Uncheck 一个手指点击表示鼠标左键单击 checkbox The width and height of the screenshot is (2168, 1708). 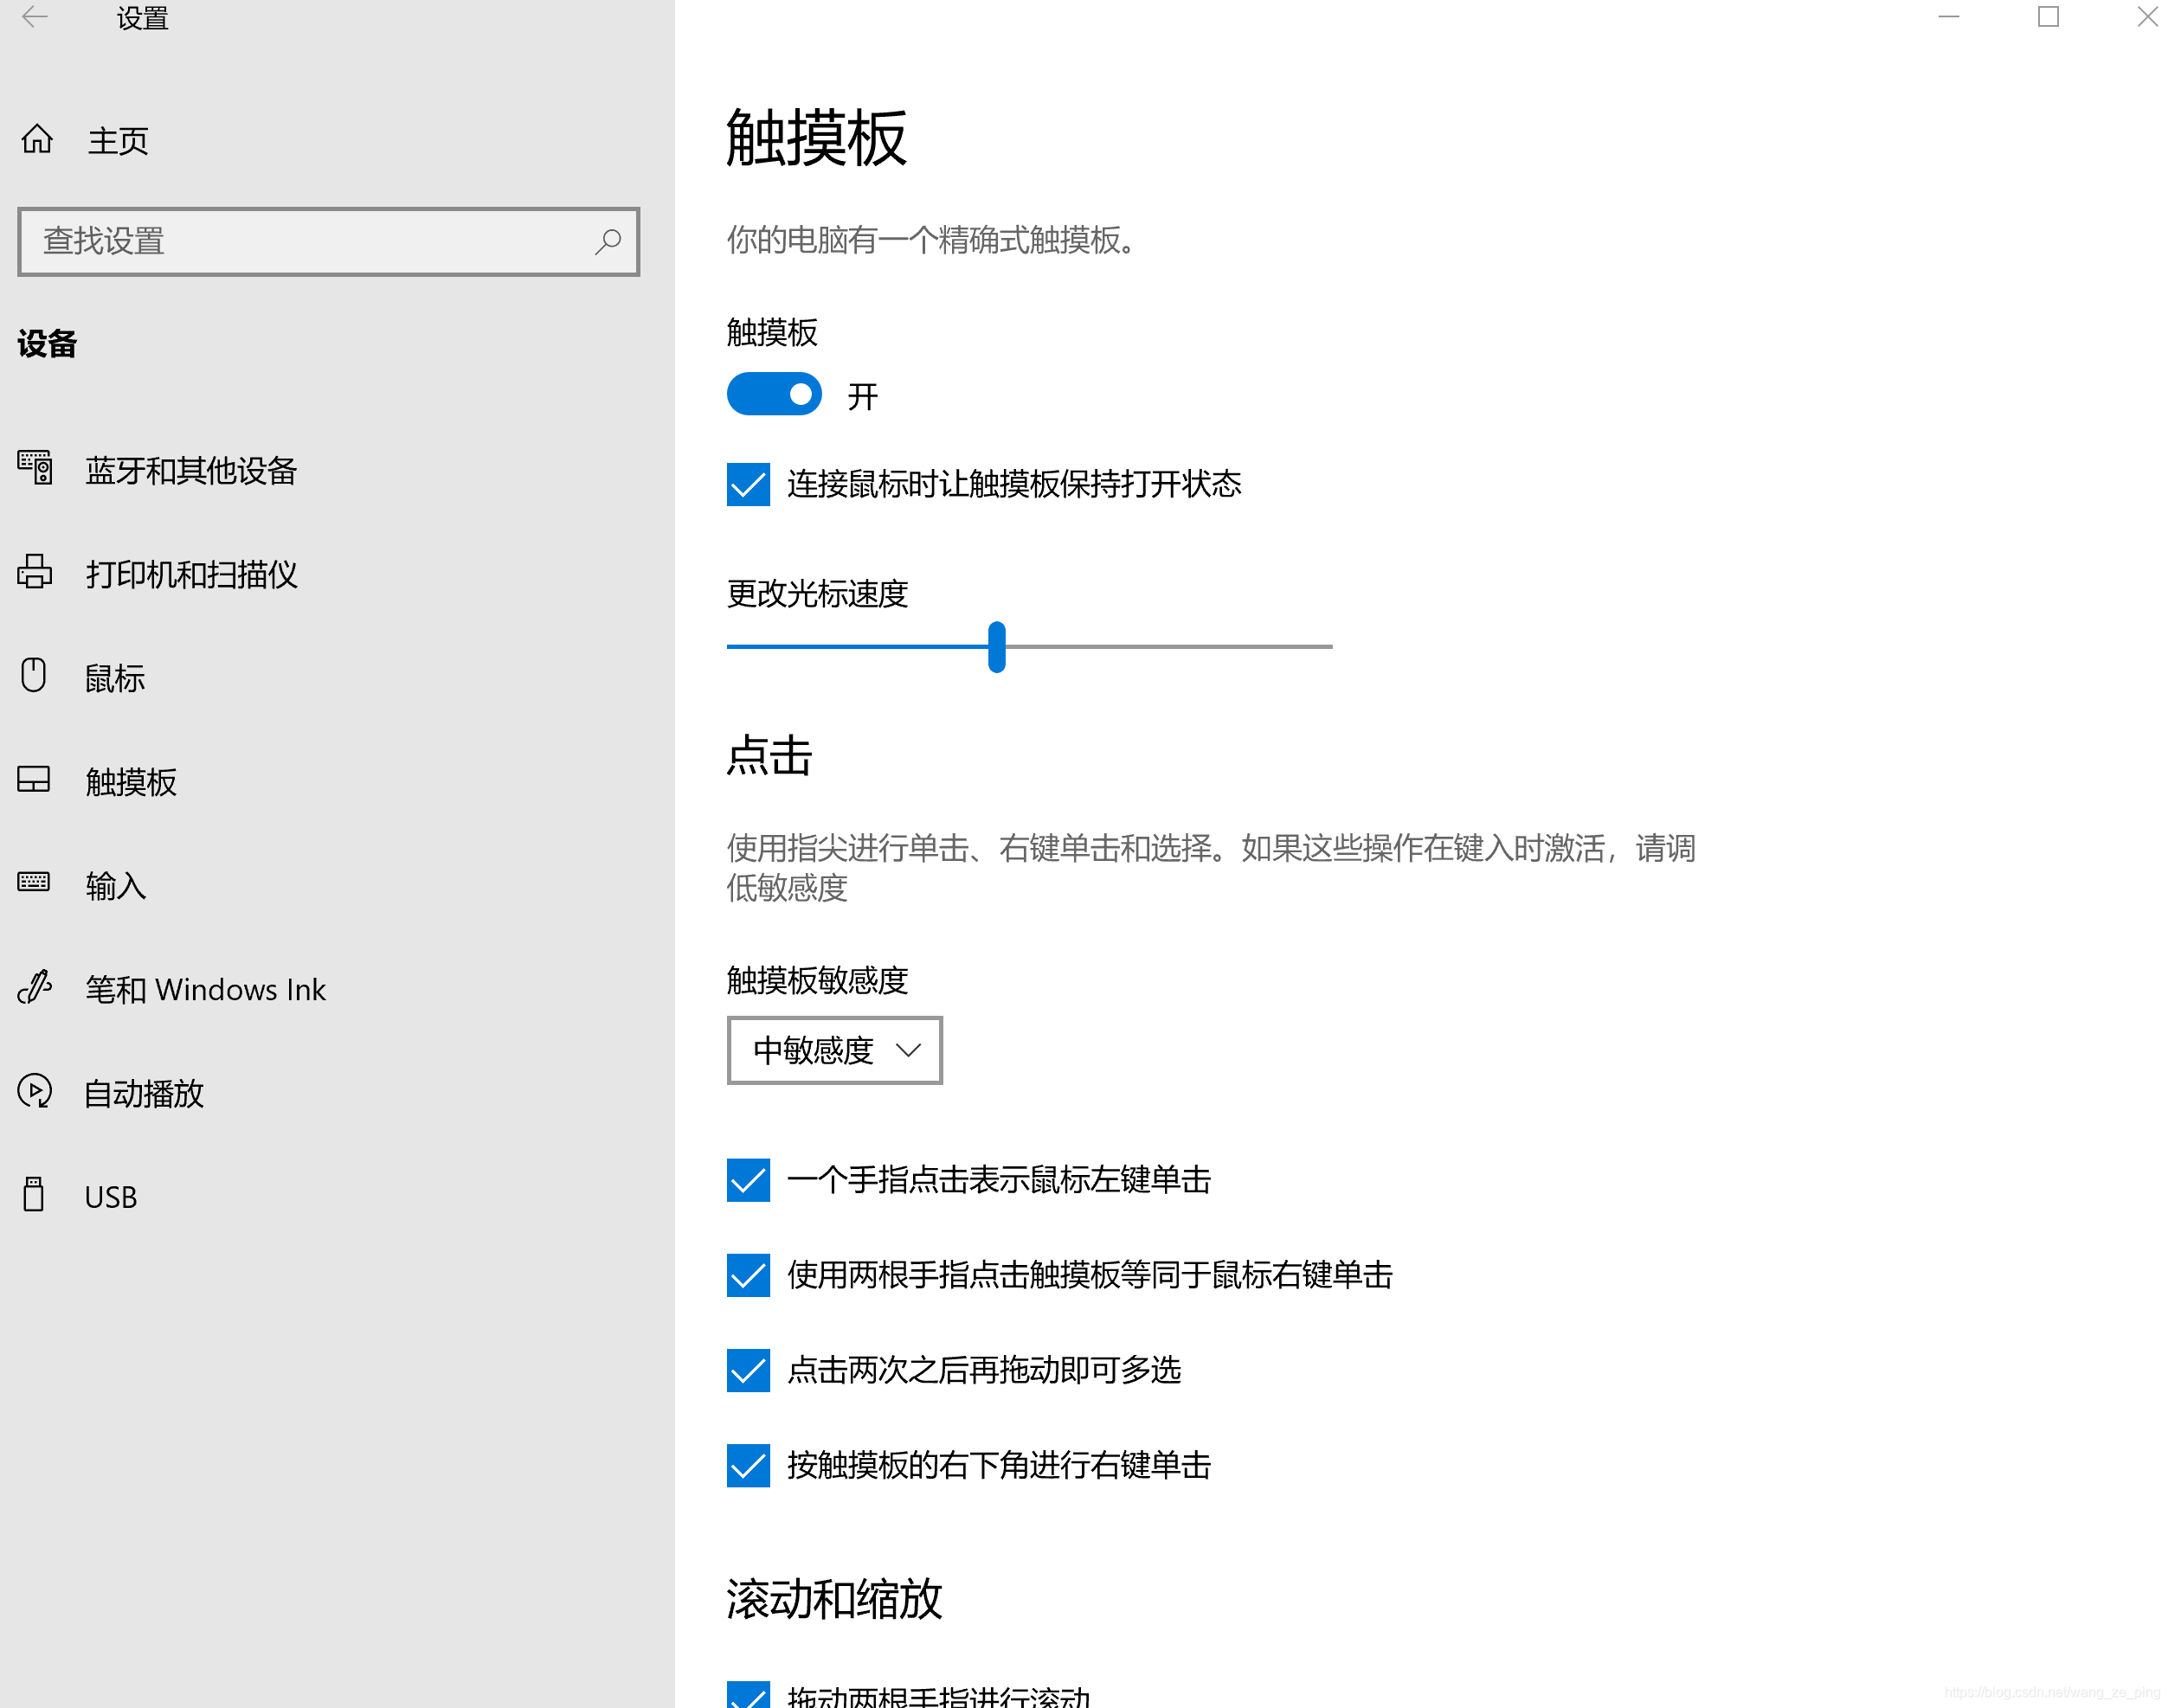tap(748, 1180)
